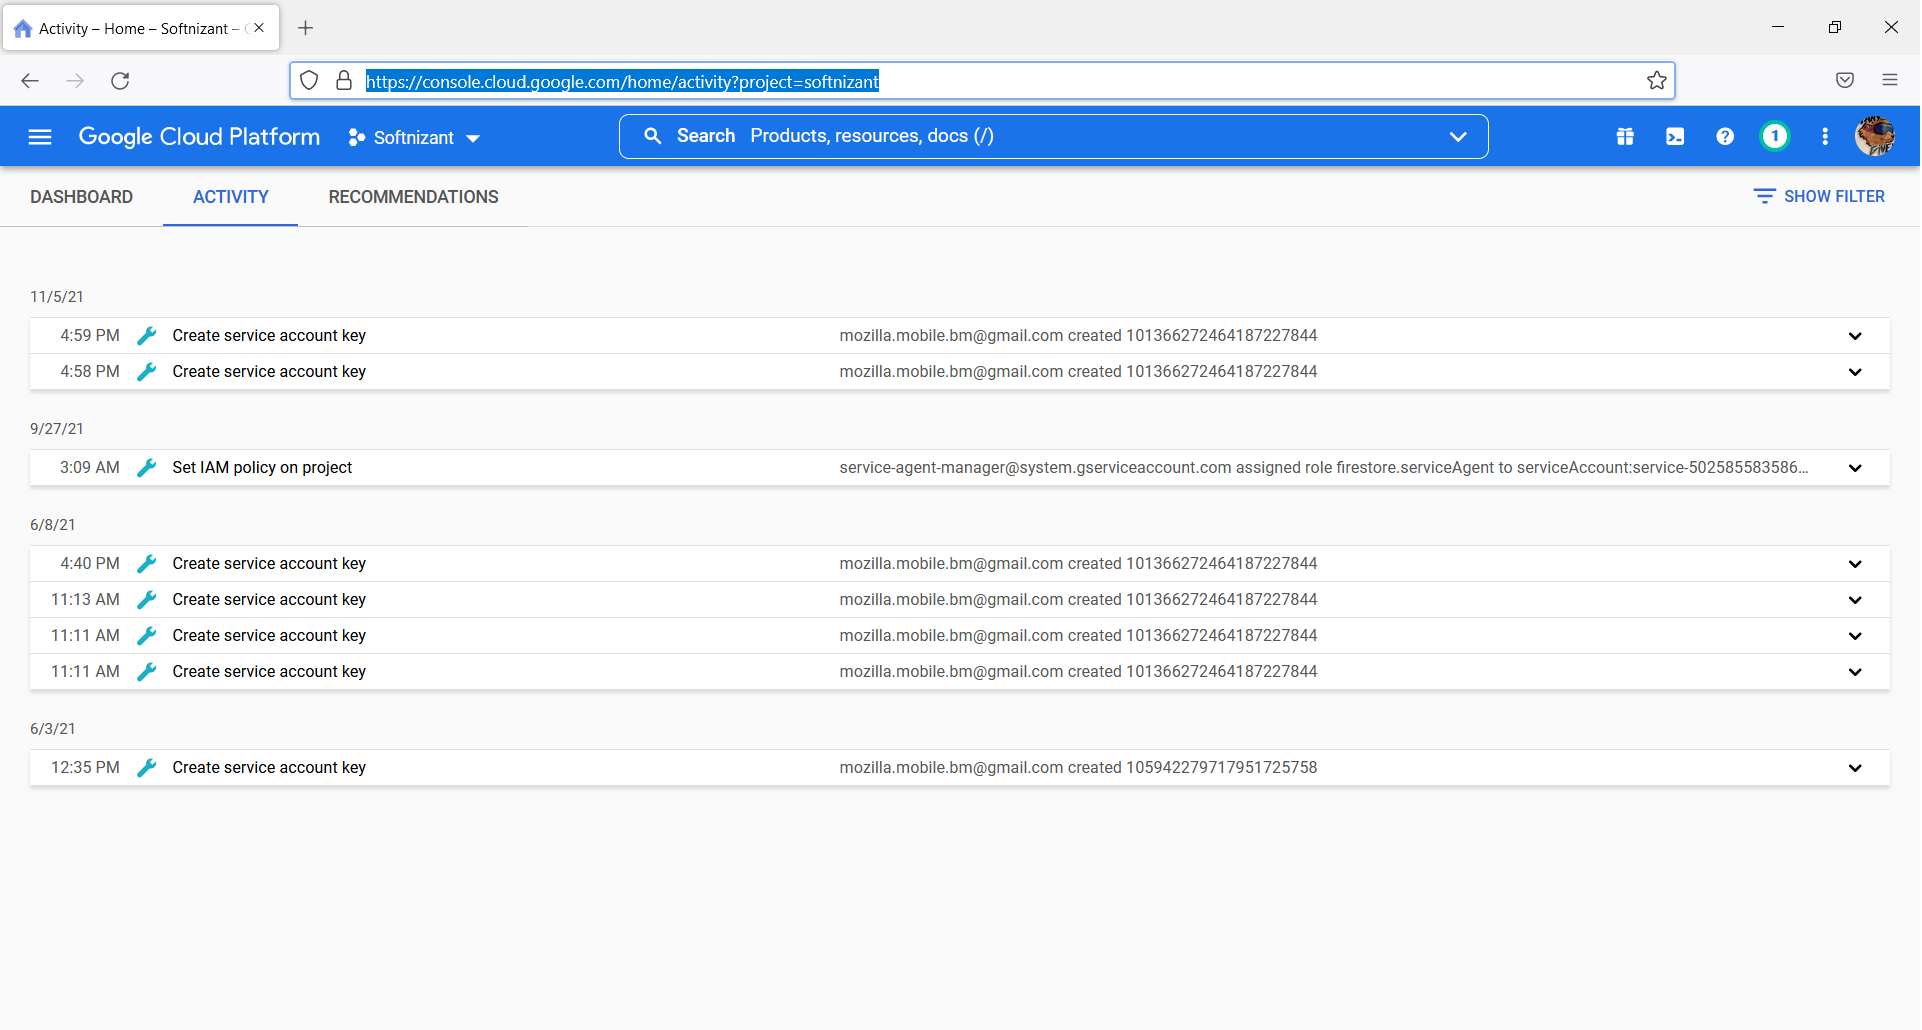
Task: Open the notifications bell showing 1
Action: pos(1774,136)
